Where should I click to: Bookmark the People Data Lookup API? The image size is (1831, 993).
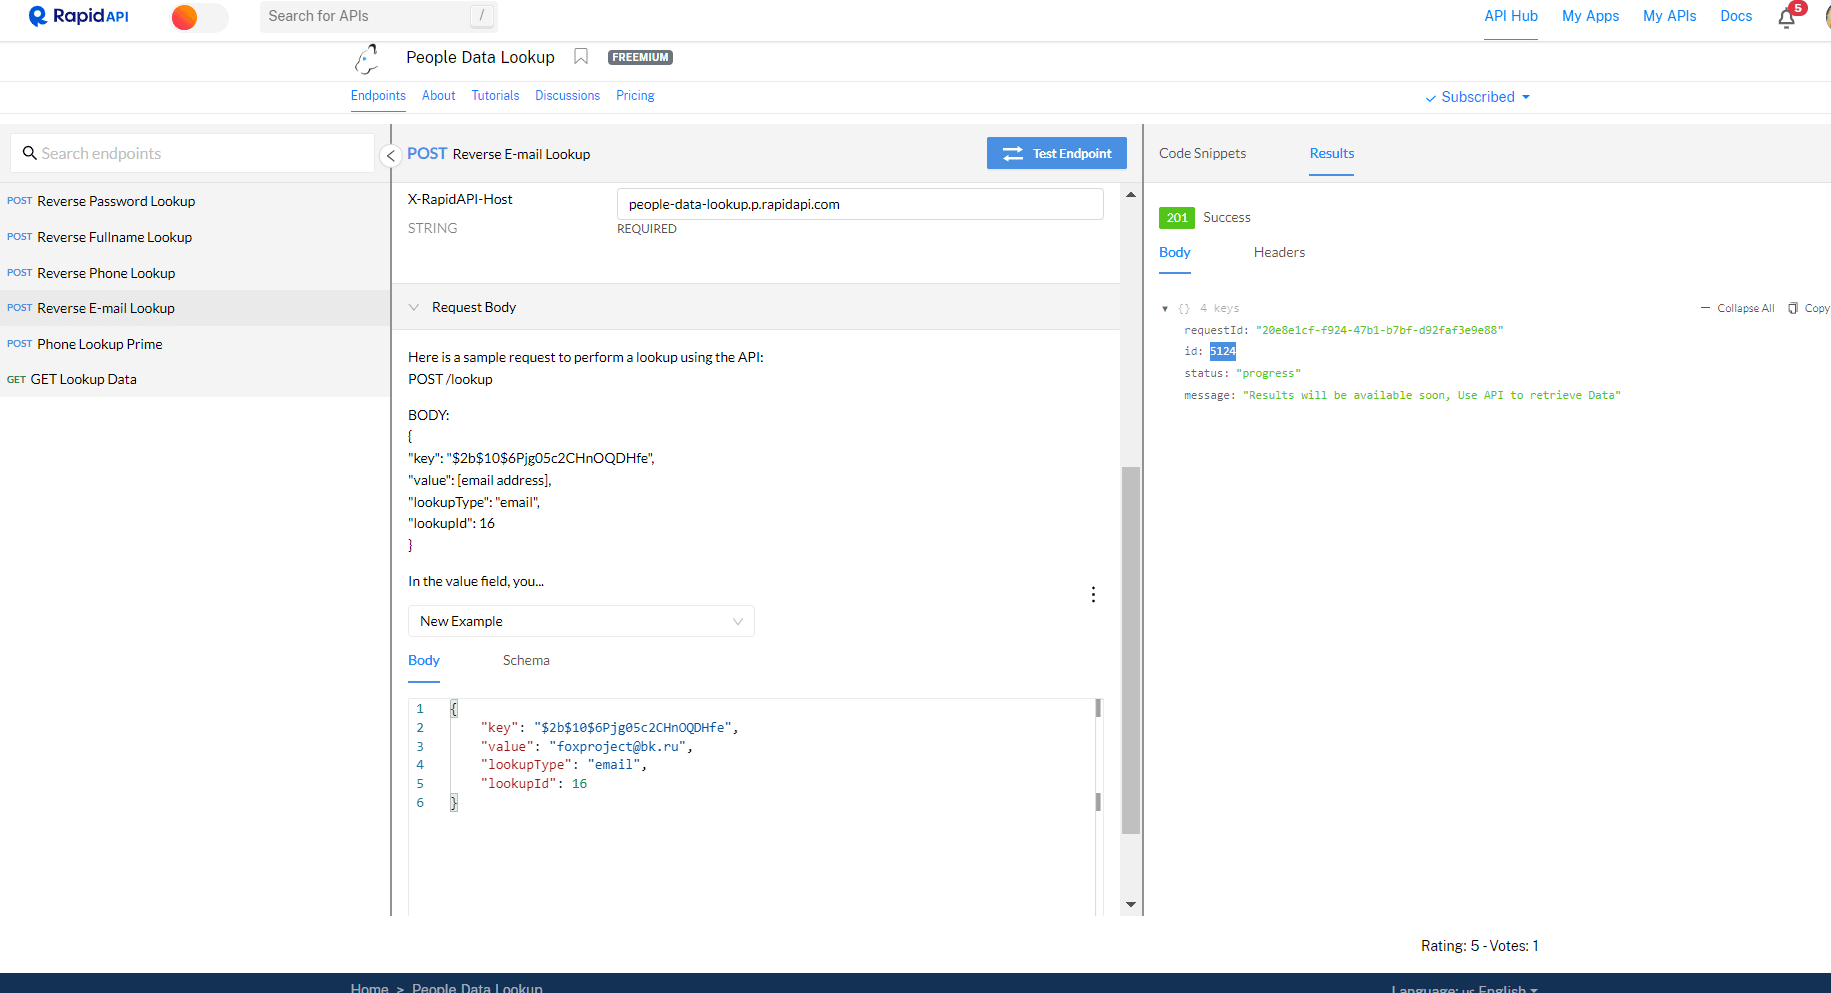tap(581, 57)
